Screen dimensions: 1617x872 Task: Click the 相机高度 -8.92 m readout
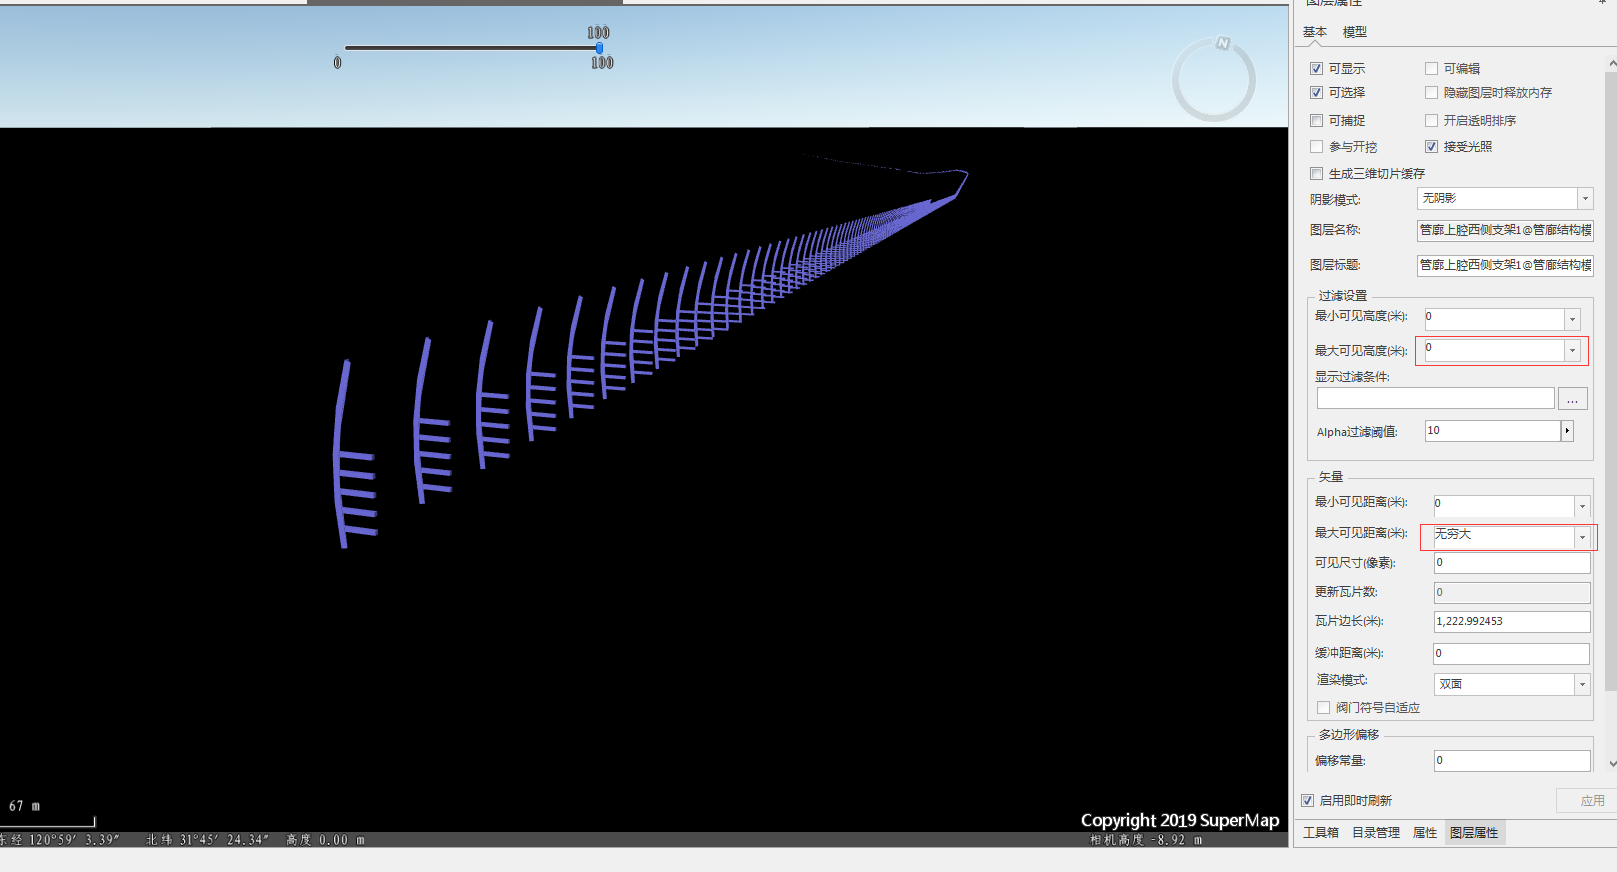coord(1146,840)
